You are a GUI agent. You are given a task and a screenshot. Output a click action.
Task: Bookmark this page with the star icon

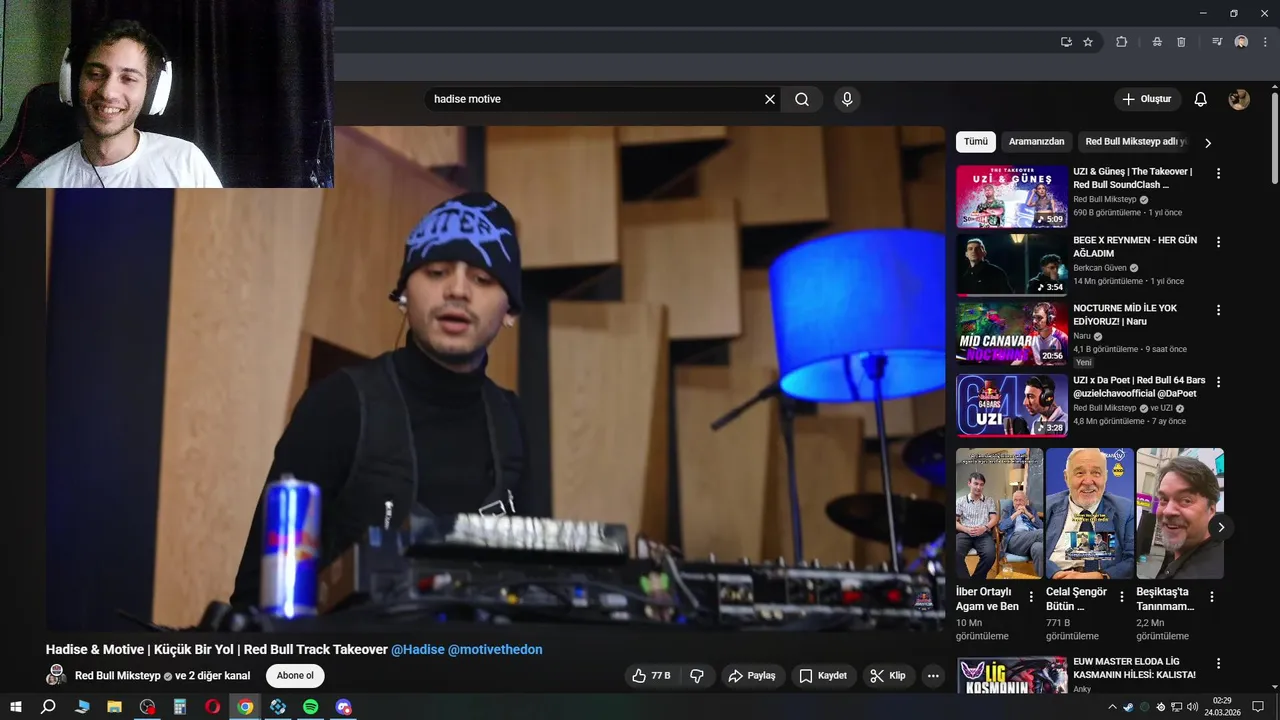click(x=1088, y=42)
